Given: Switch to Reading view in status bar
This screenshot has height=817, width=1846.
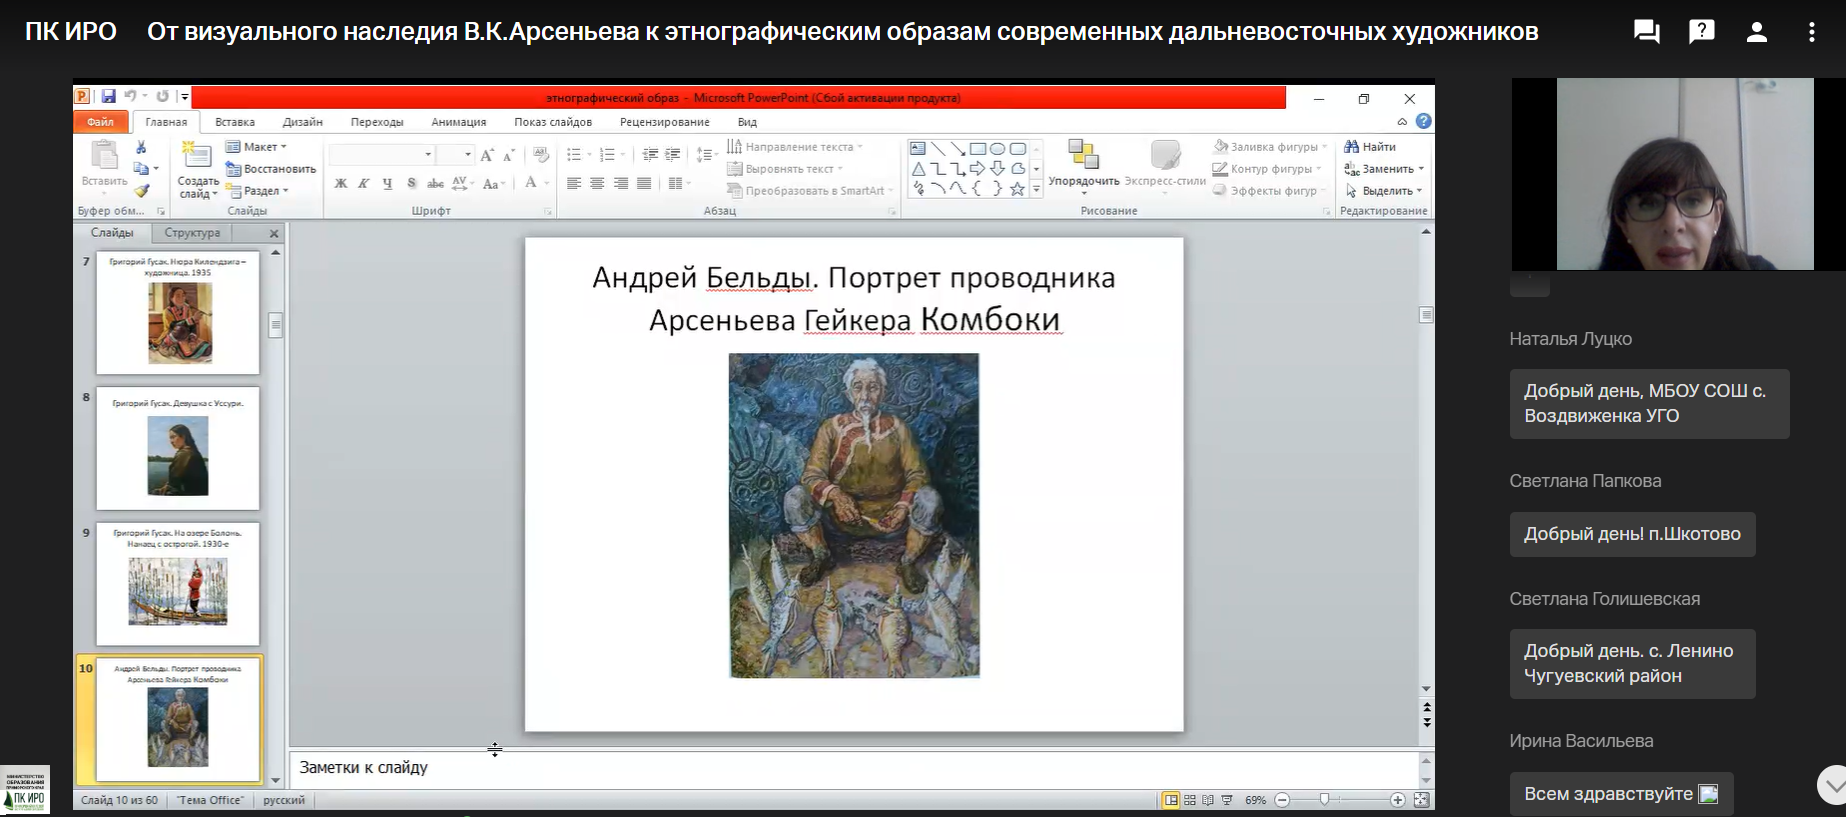Looking at the screenshot, I should pos(1208,800).
